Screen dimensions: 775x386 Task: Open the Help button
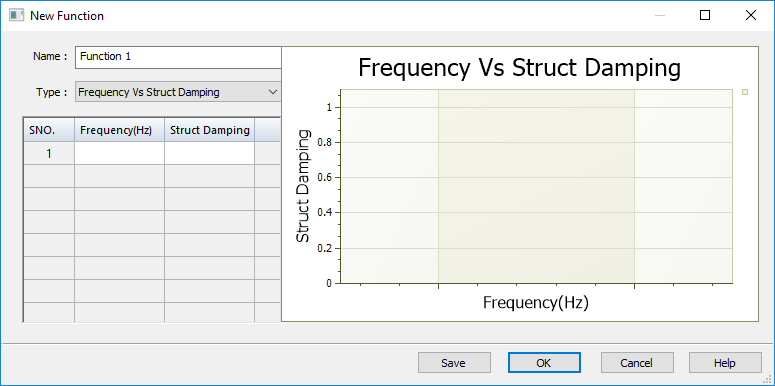725,363
